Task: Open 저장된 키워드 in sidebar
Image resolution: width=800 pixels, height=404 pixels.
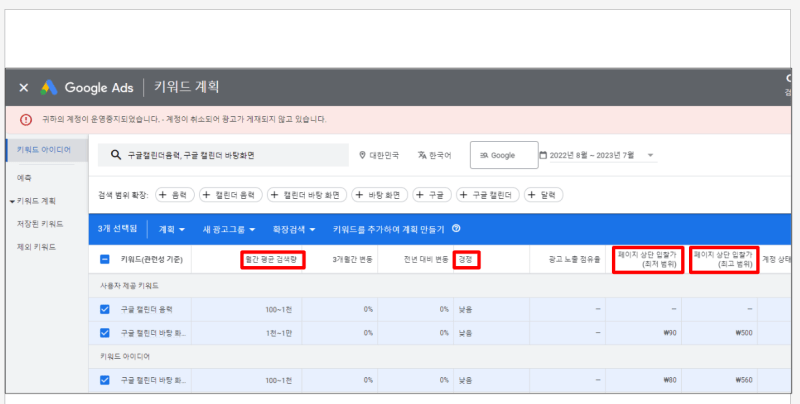Action: point(40,224)
